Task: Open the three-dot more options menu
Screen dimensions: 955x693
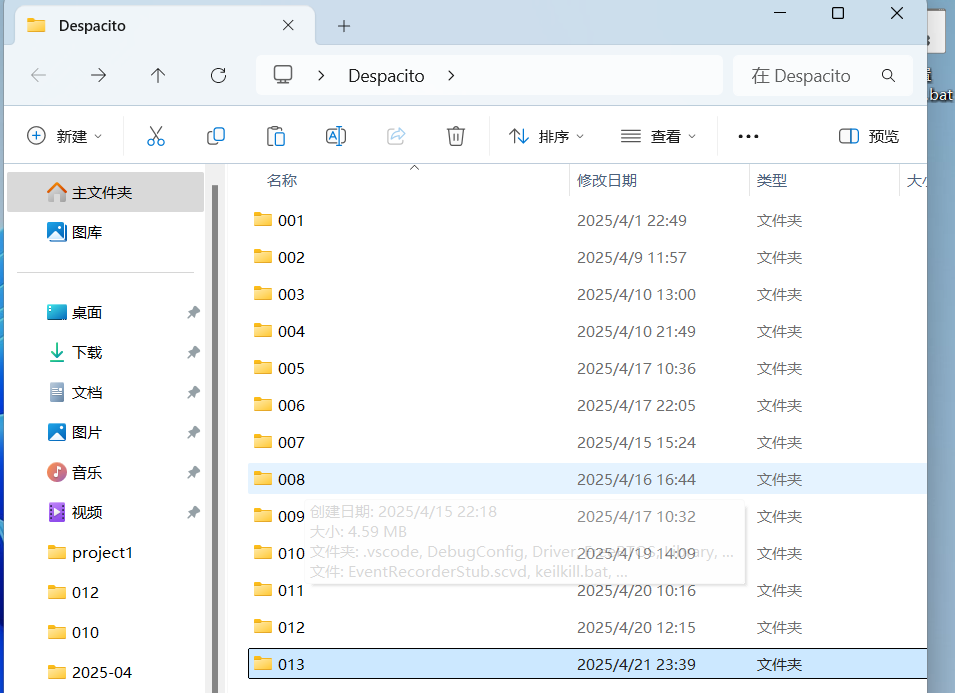Action: coord(748,136)
